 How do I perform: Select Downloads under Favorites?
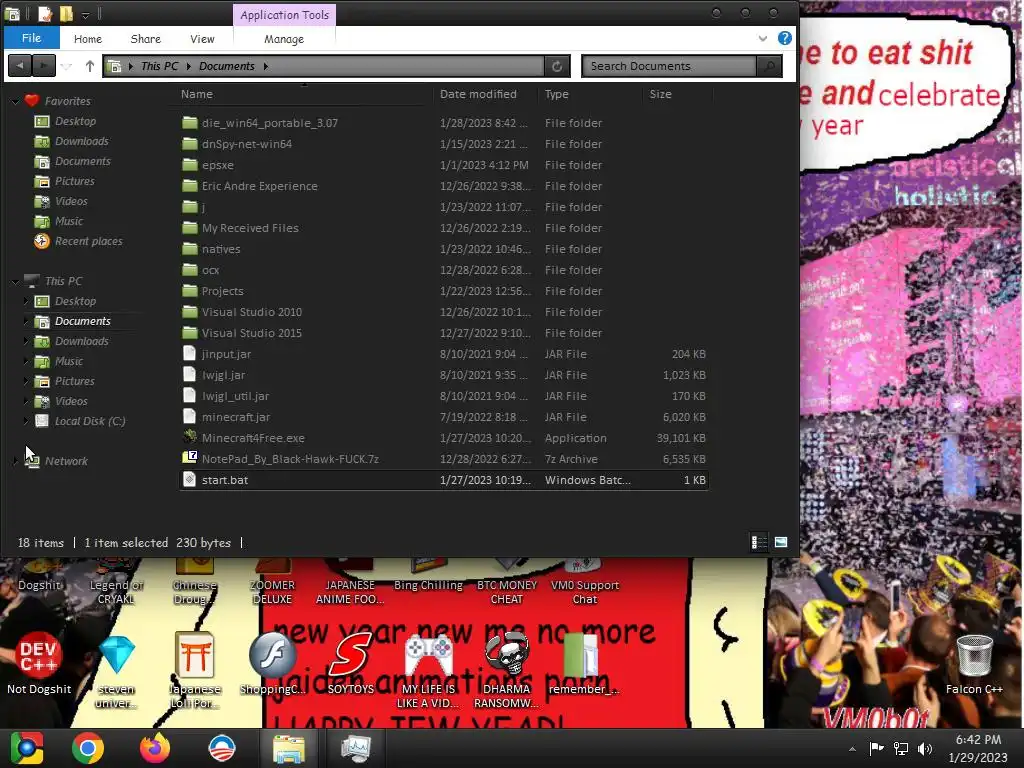coord(82,141)
